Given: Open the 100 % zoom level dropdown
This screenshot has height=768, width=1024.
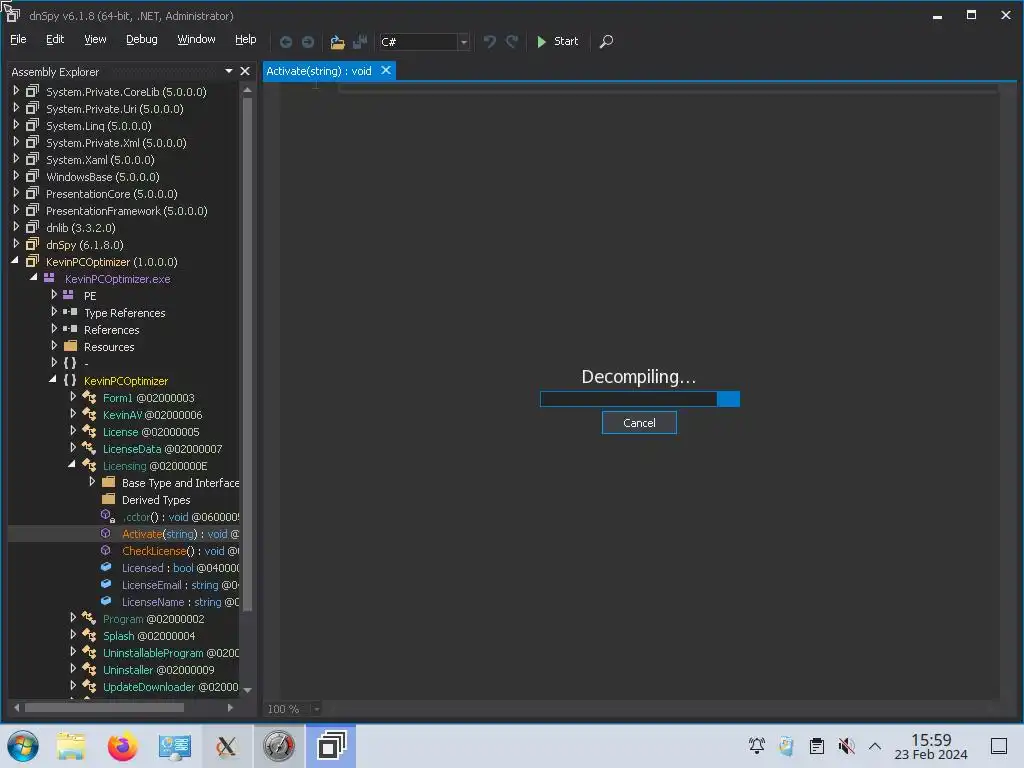Looking at the screenshot, I should pyautogui.click(x=316, y=709).
